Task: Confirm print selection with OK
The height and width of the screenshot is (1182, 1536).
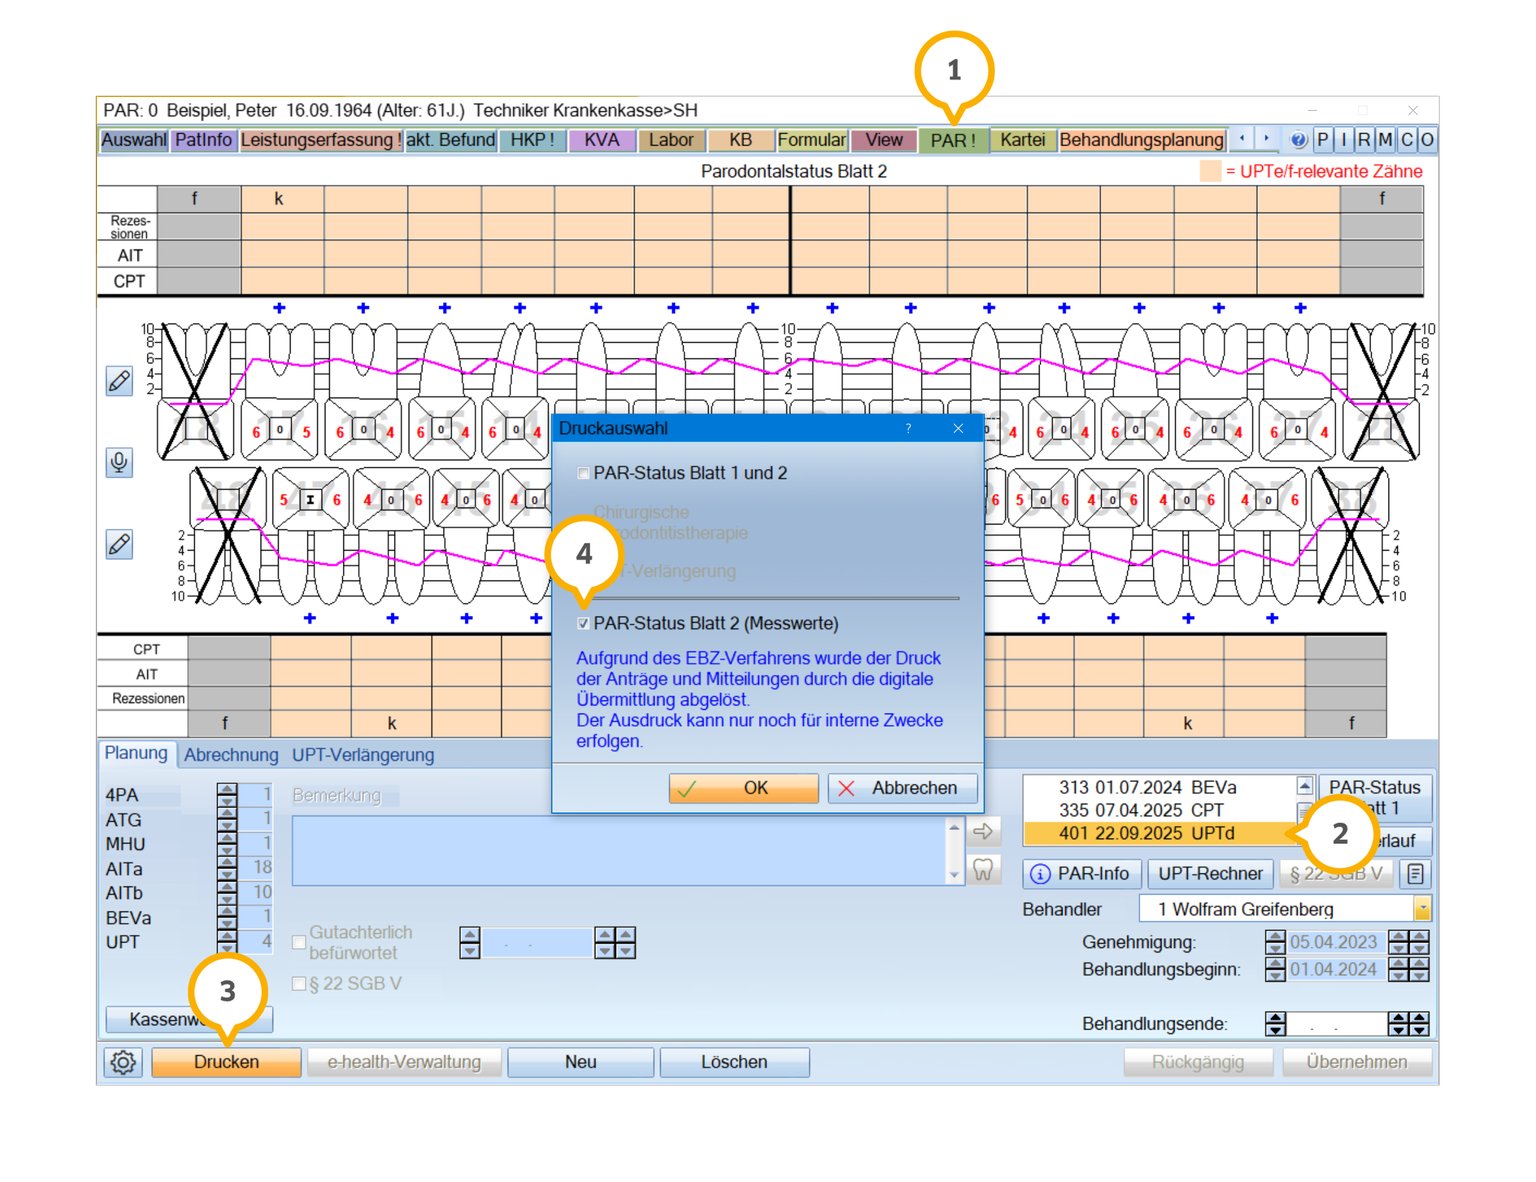Action: [x=743, y=788]
